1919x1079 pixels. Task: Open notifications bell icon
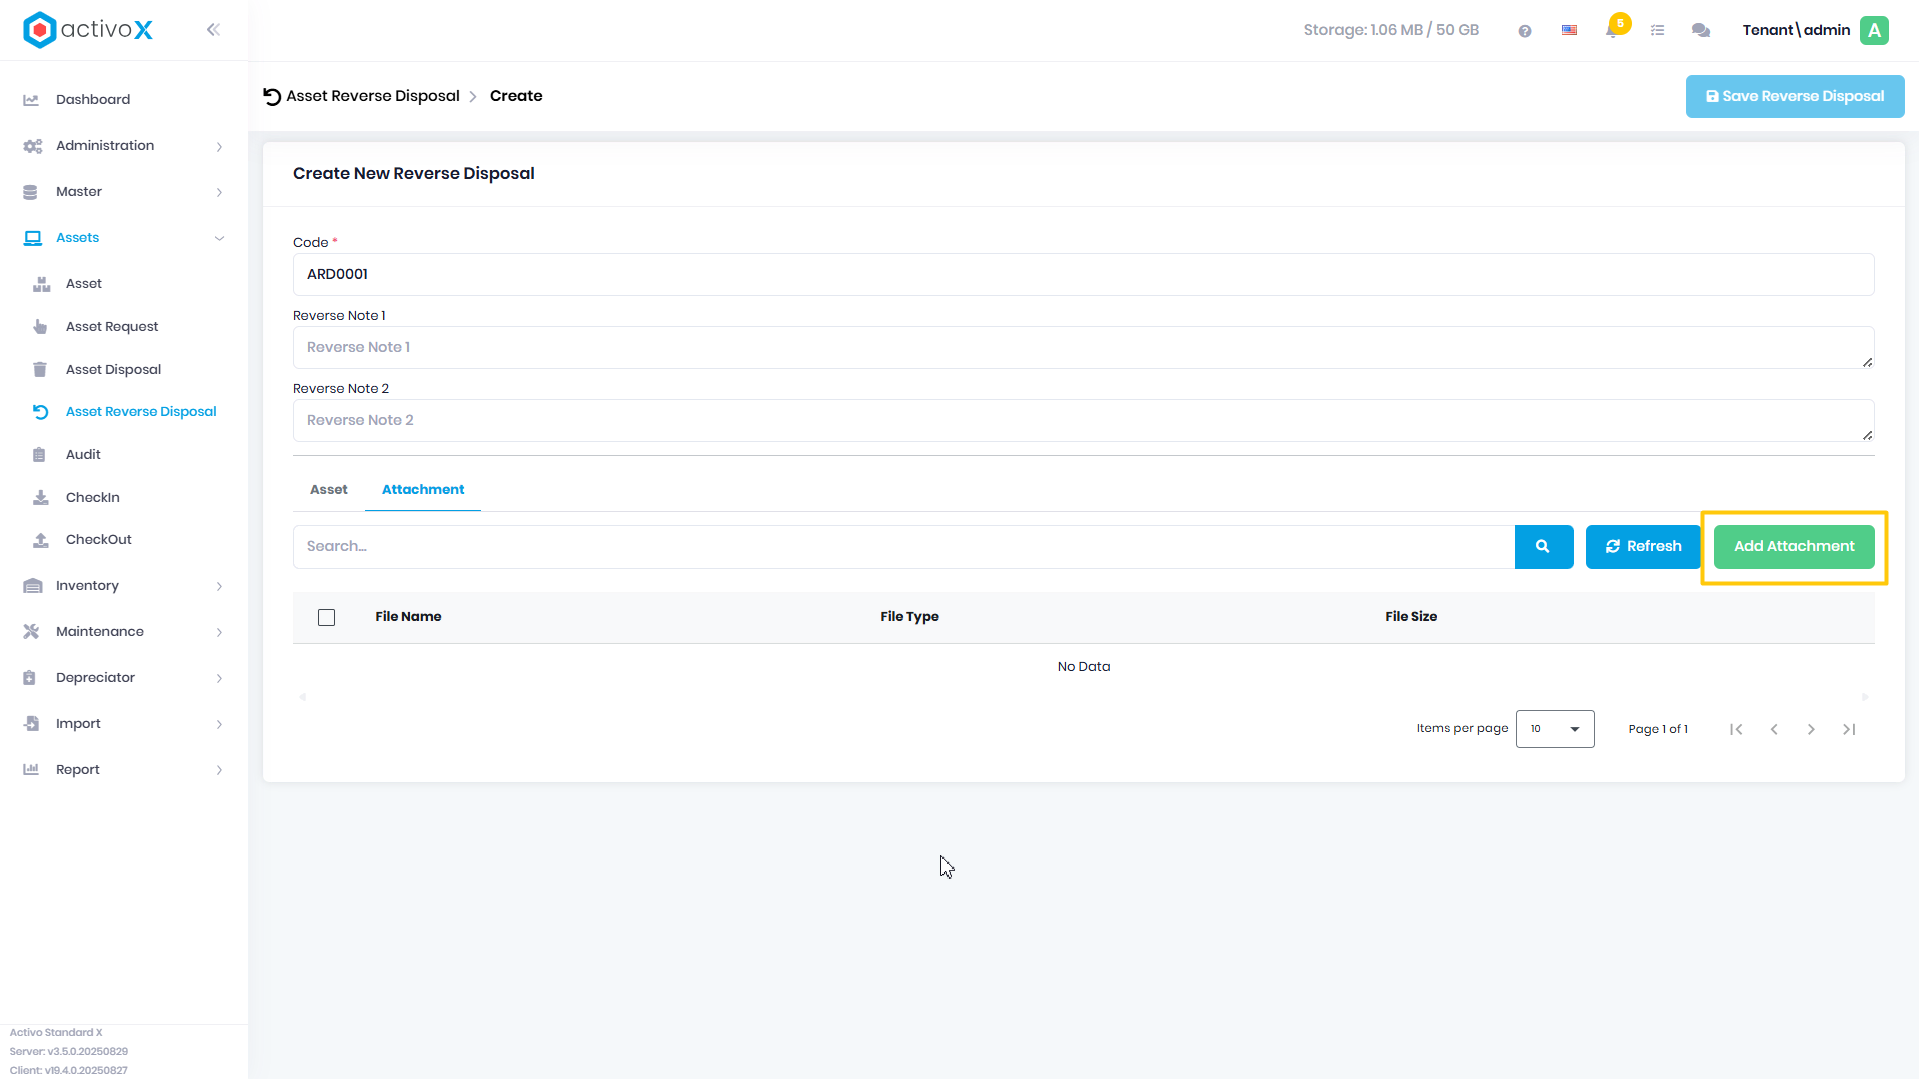(x=1612, y=30)
